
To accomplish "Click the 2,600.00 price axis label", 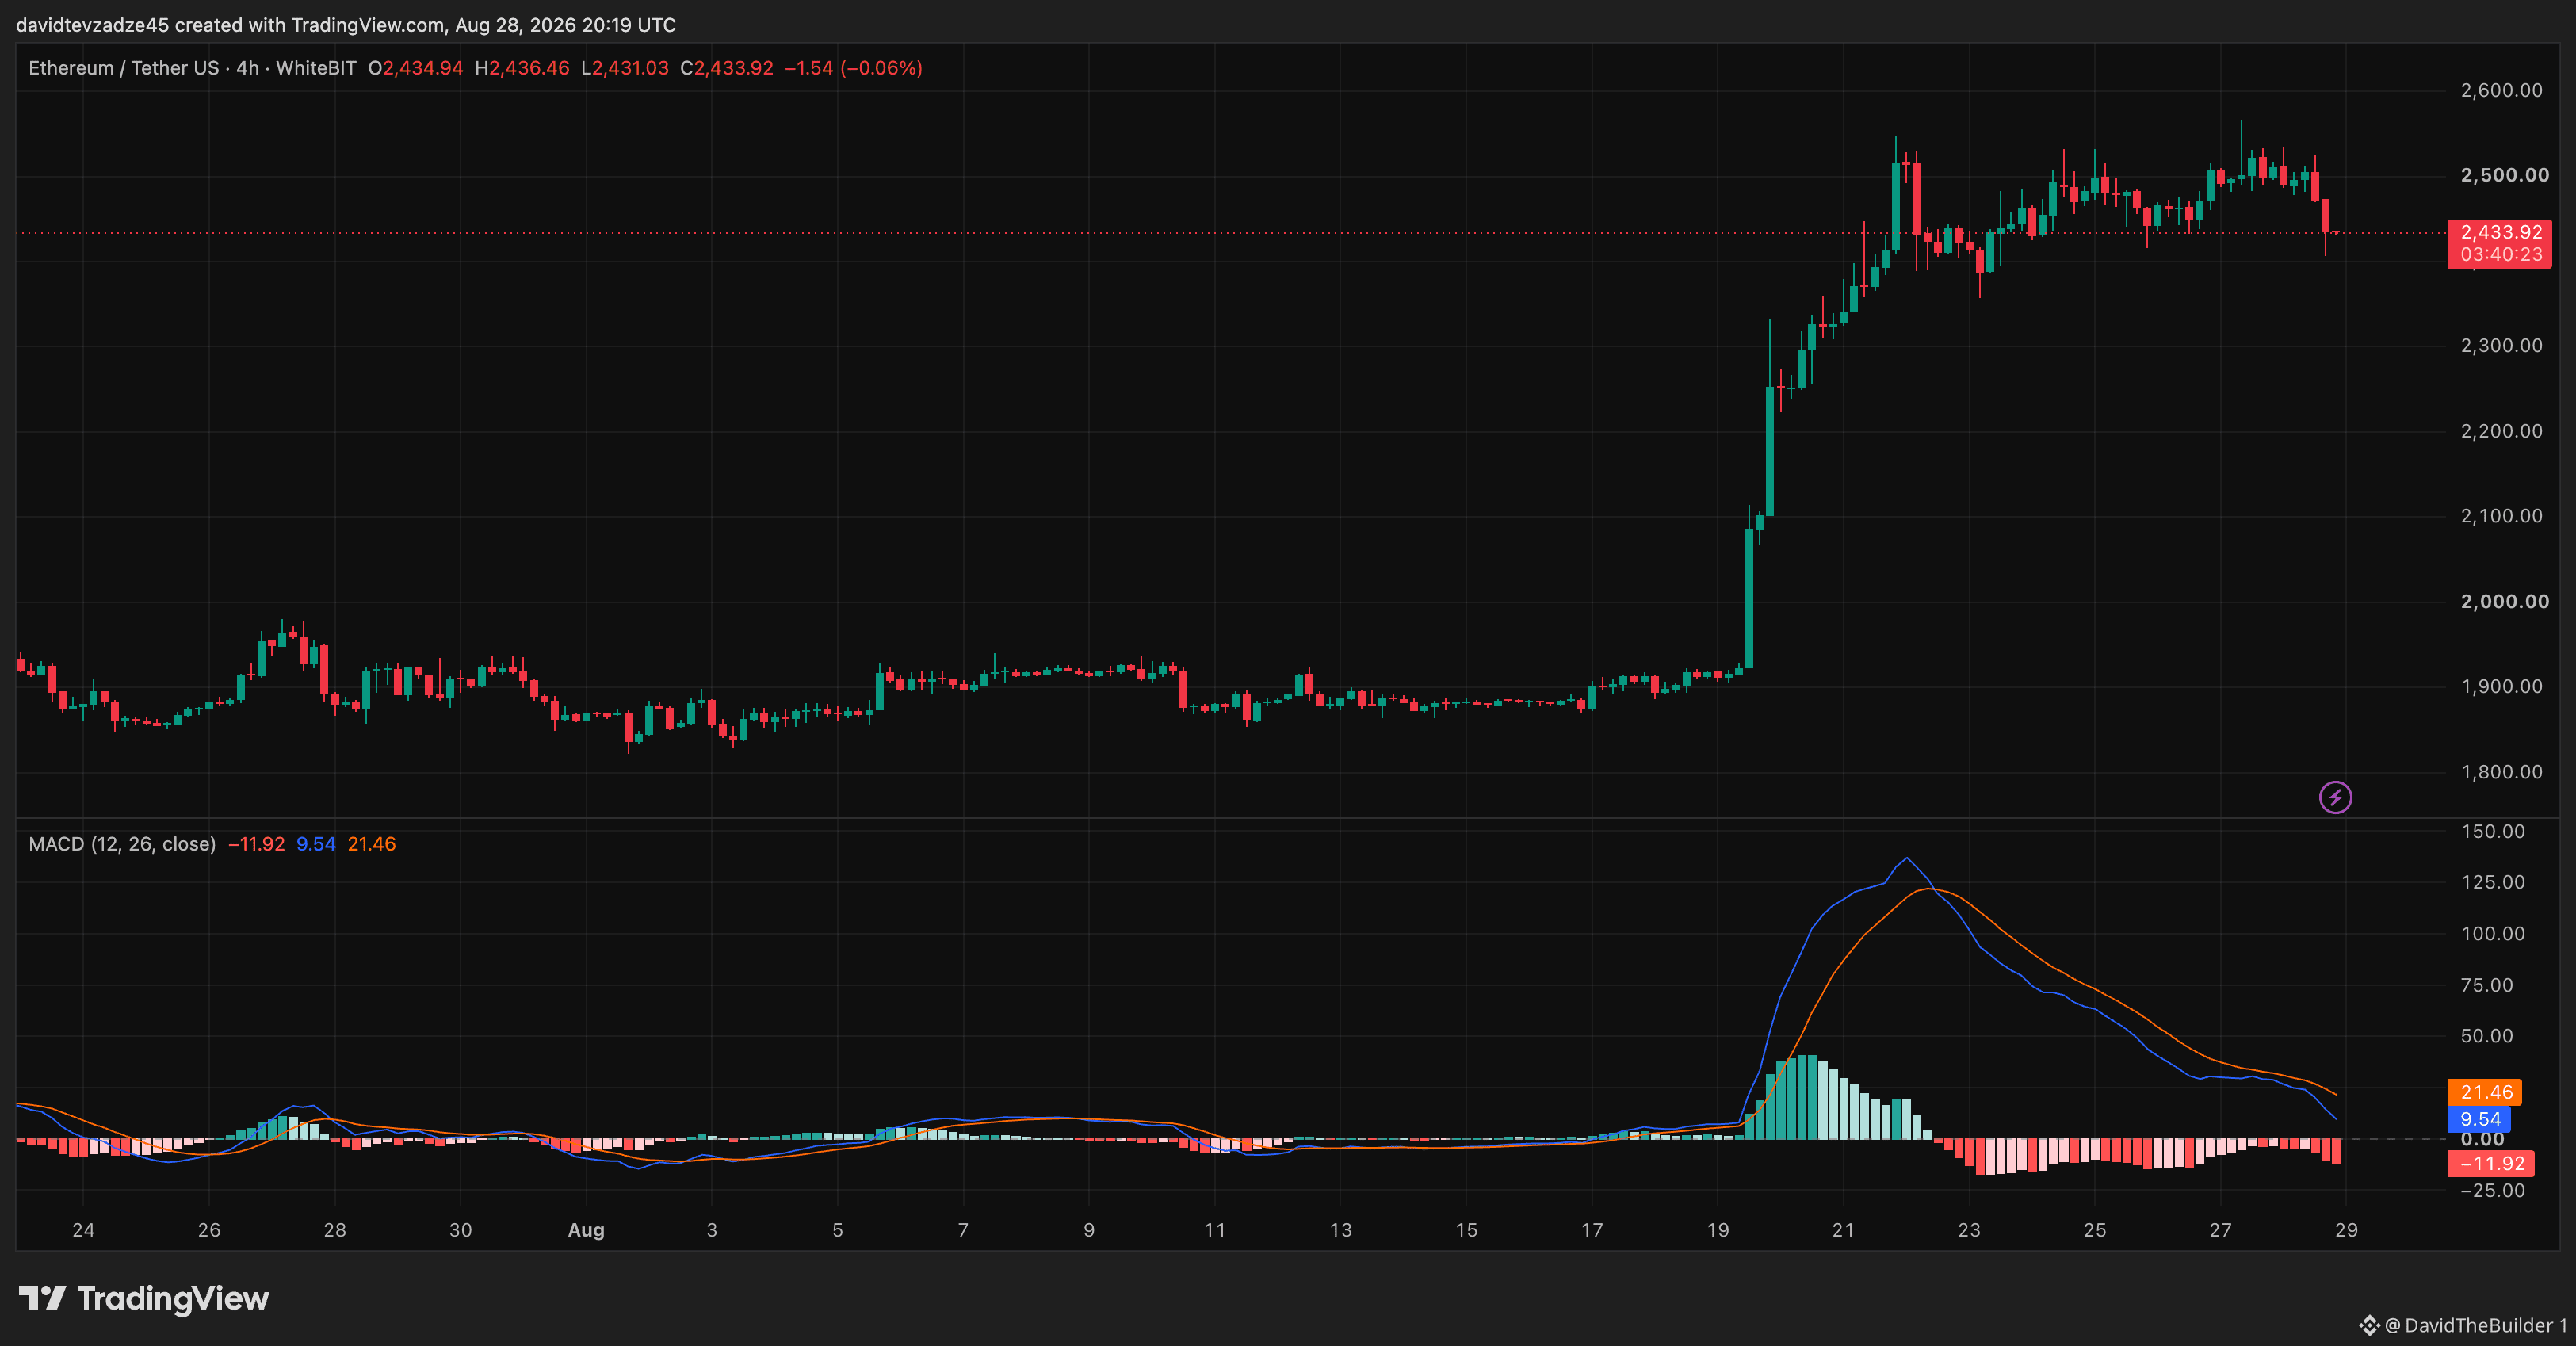I will (x=2501, y=90).
